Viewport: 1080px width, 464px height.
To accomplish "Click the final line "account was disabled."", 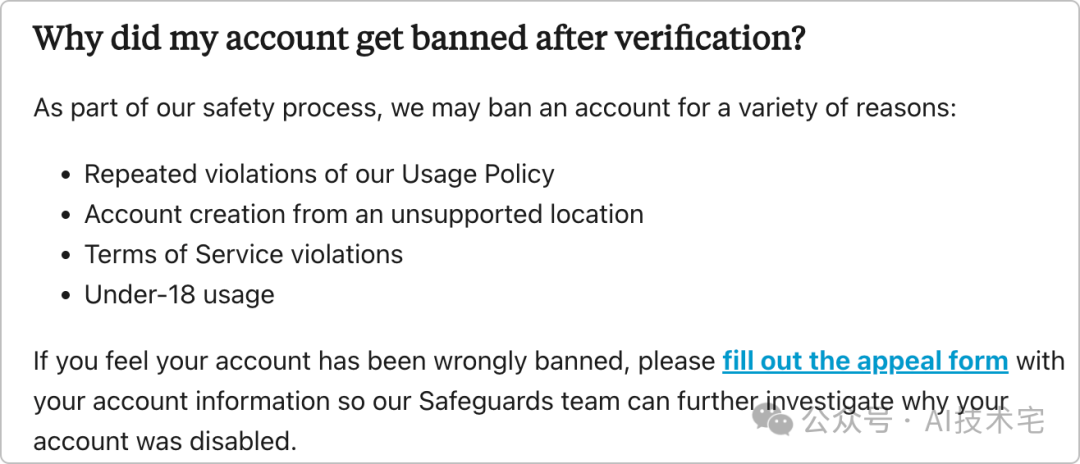I will [165, 440].
